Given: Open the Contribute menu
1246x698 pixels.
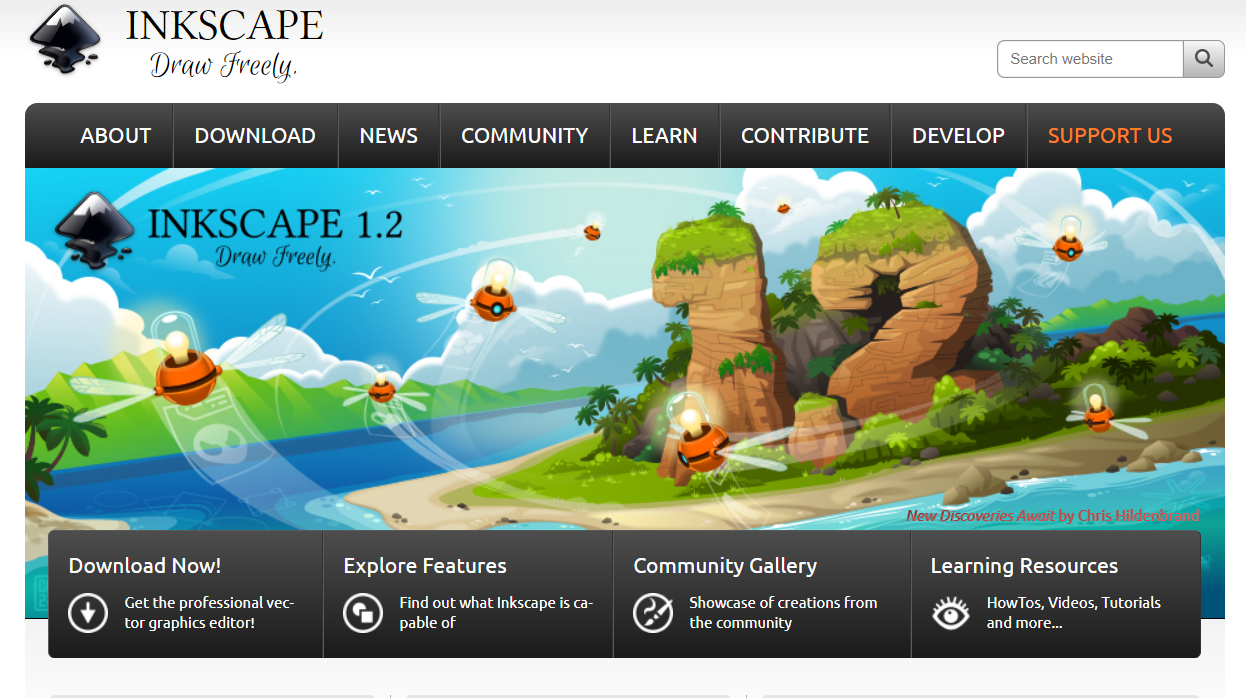Looking at the screenshot, I should [x=805, y=136].
